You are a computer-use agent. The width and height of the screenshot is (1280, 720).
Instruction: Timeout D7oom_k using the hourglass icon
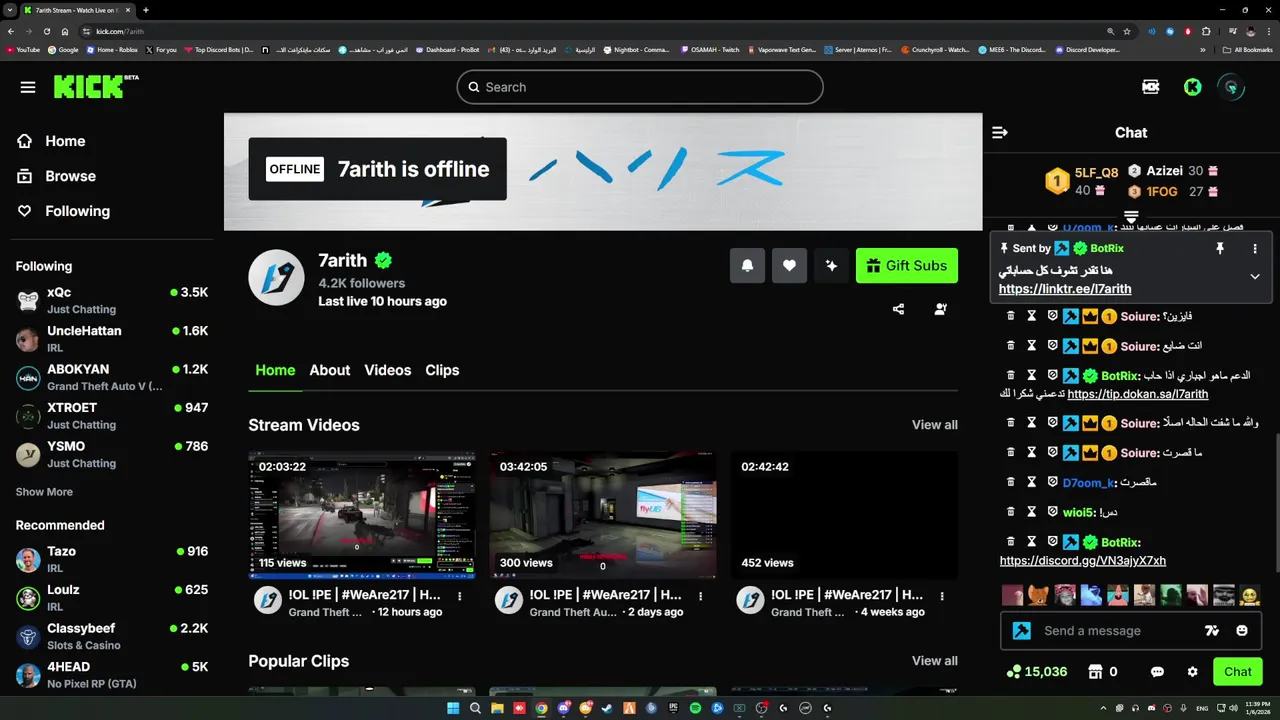click(x=1032, y=482)
